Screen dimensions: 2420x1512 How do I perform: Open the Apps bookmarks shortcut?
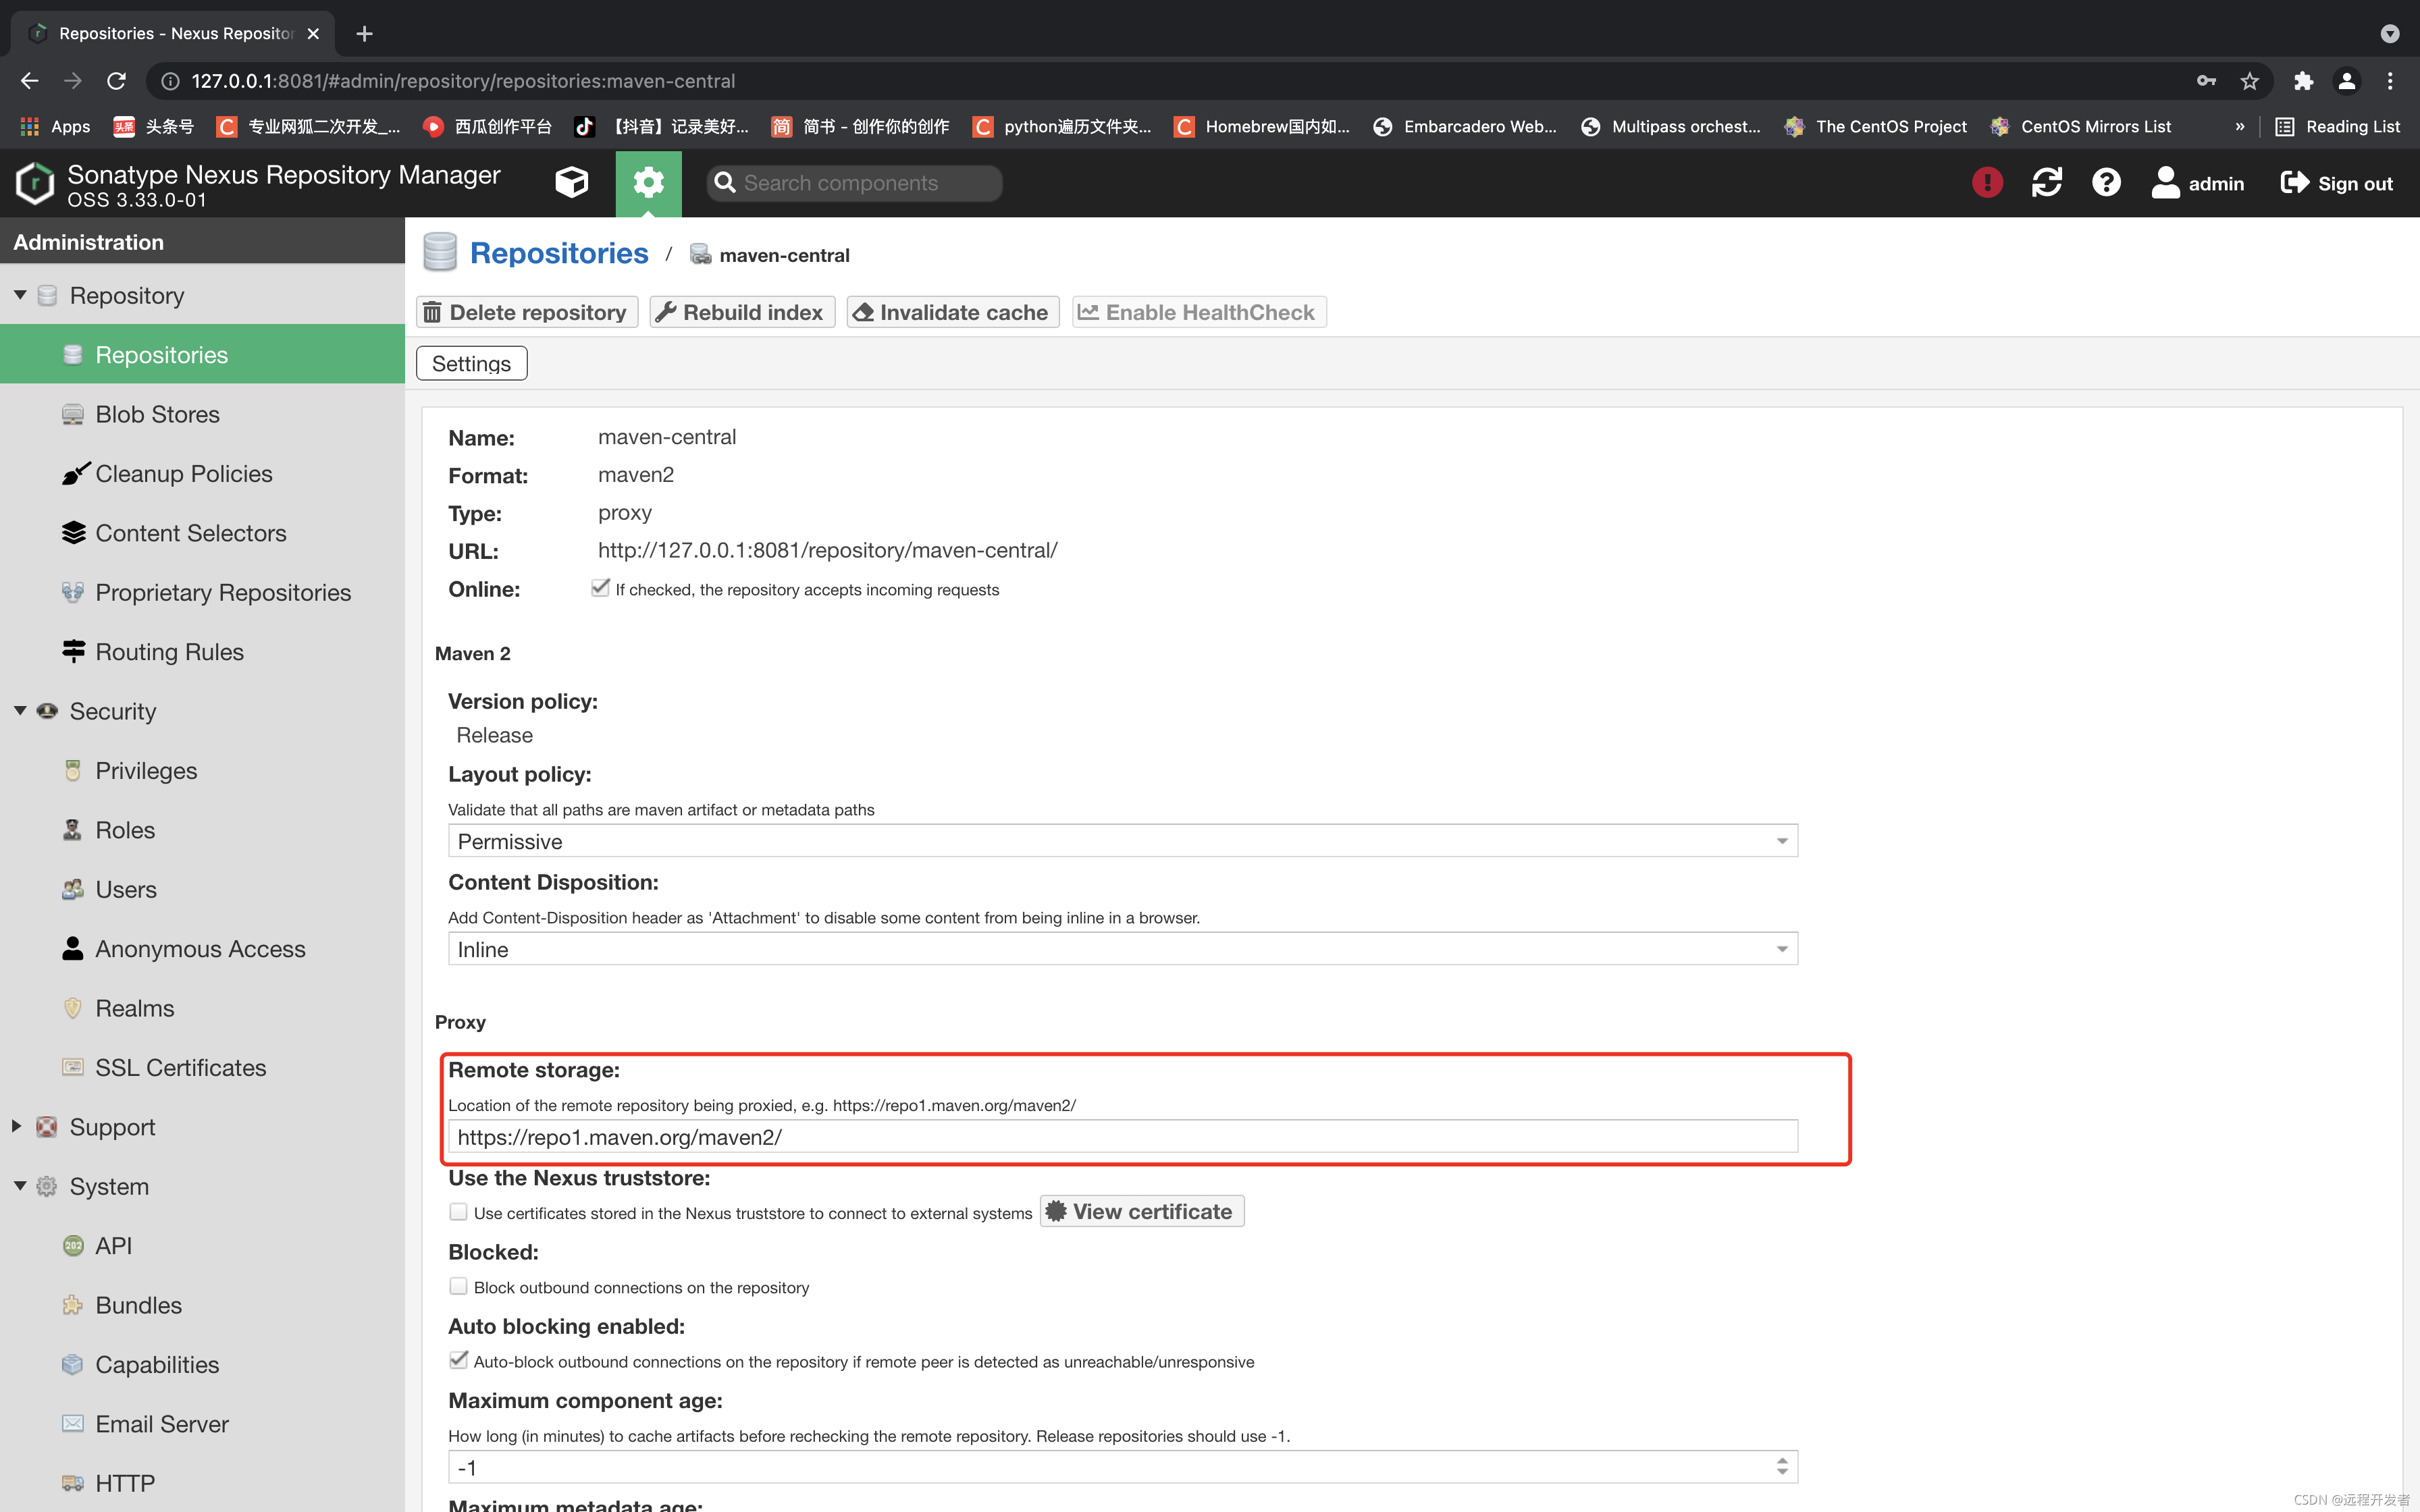click(56, 127)
